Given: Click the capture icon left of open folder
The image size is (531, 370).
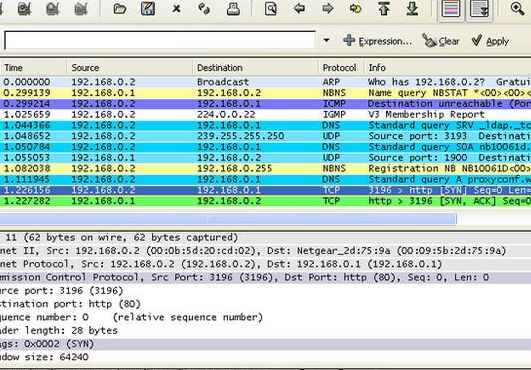Looking at the screenshot, I should point(81,8).
